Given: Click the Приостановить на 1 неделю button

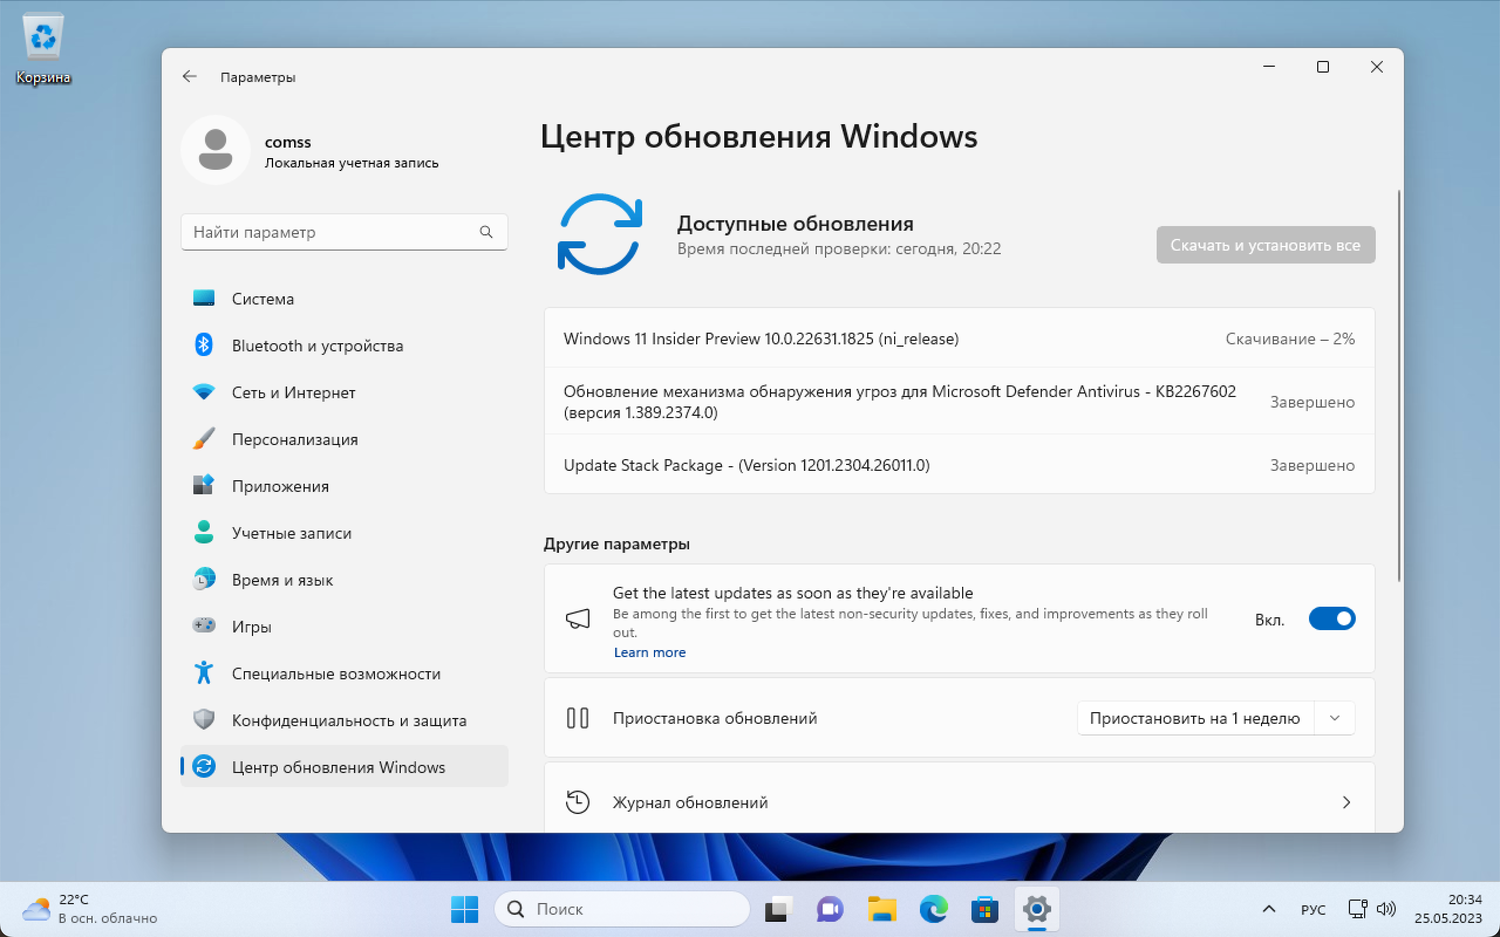Looking at the screenshot, I should coord(1195,718).
